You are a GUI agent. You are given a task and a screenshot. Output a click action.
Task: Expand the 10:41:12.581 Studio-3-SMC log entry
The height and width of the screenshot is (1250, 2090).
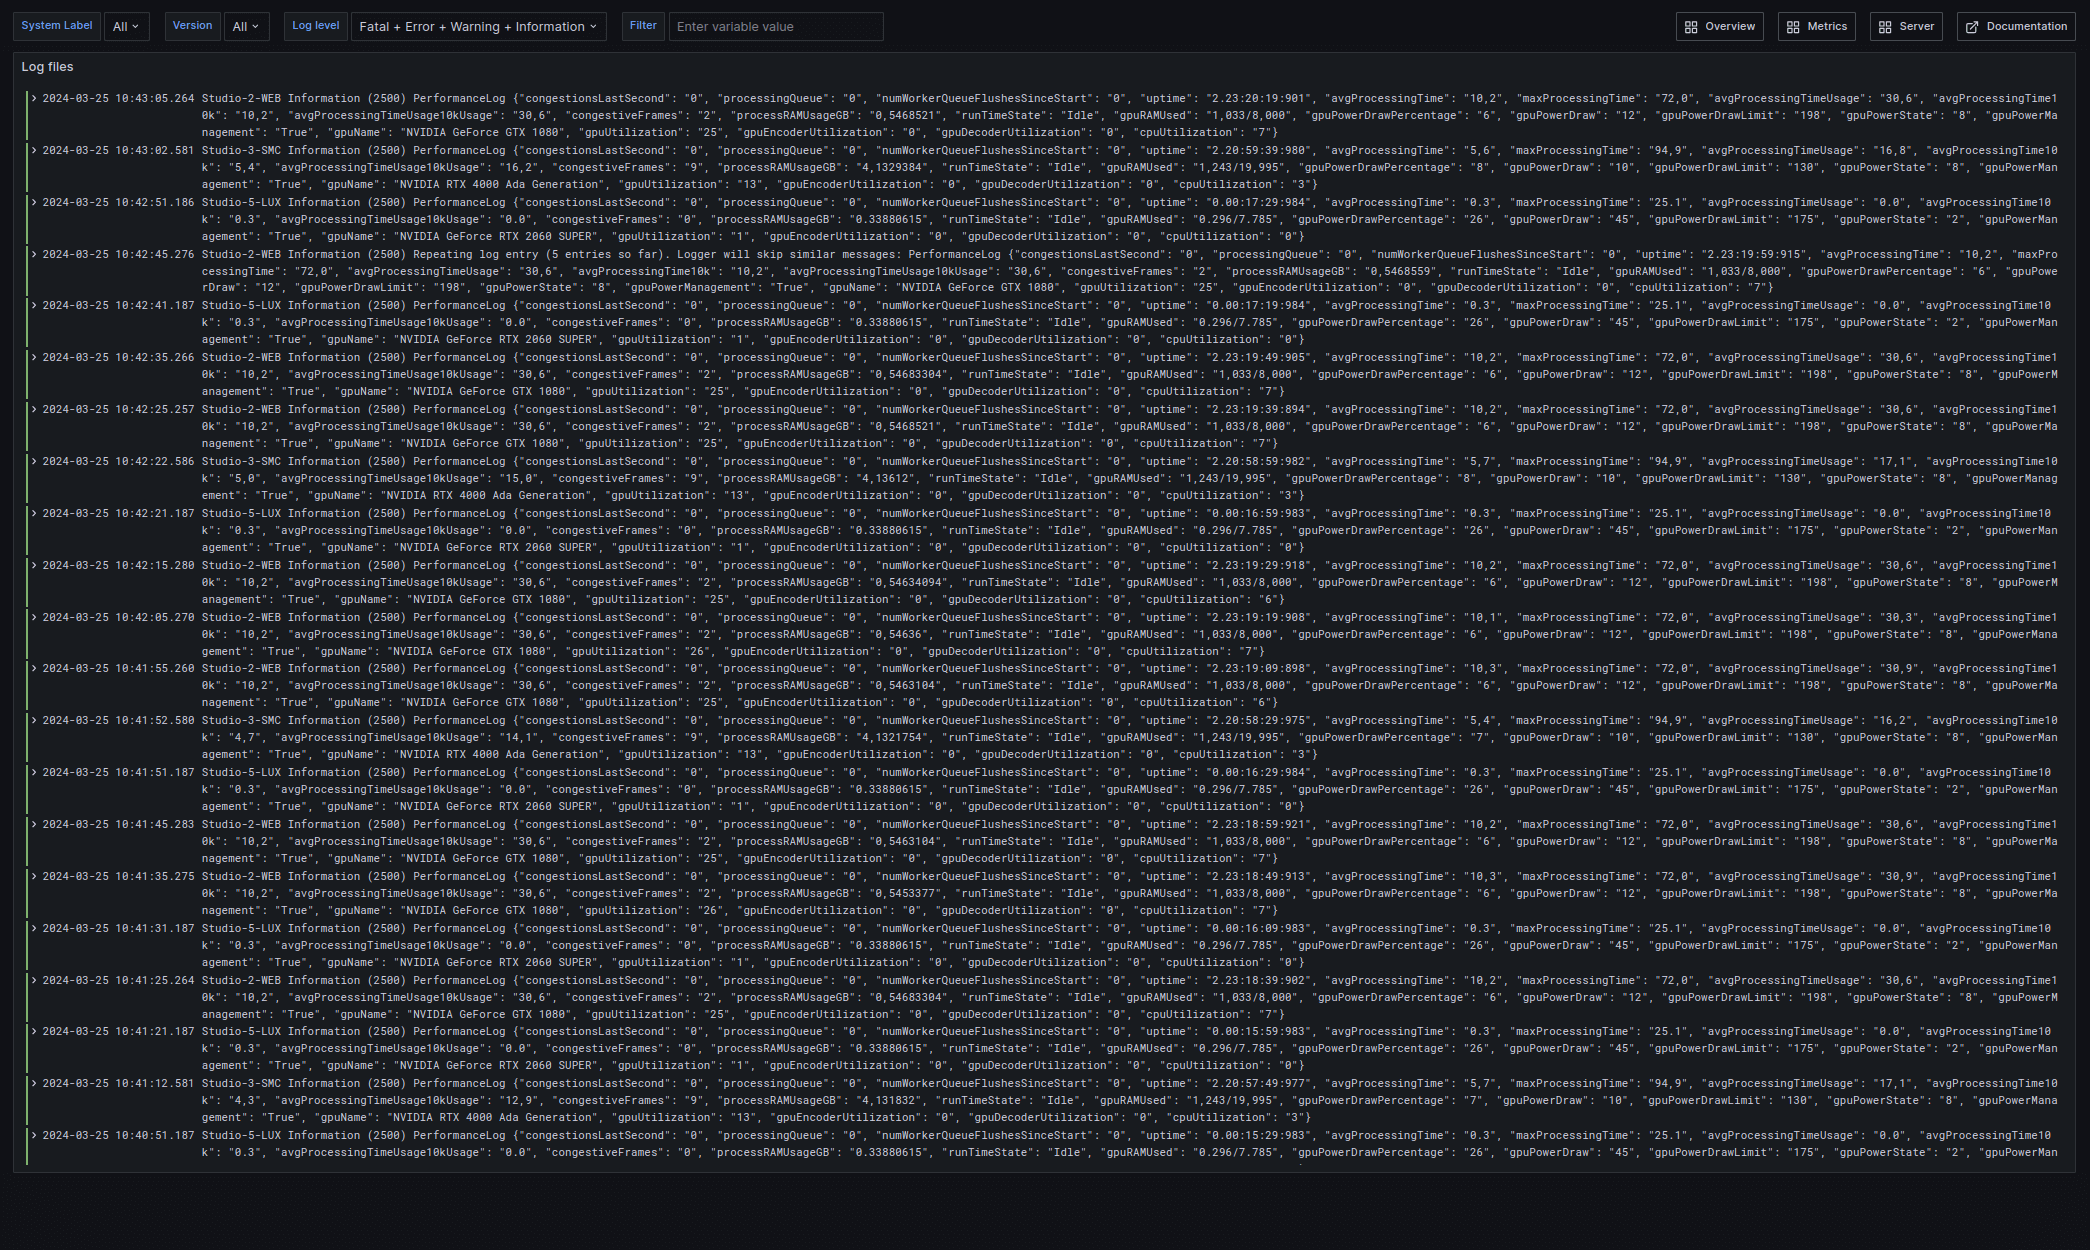click(34, 1084)
